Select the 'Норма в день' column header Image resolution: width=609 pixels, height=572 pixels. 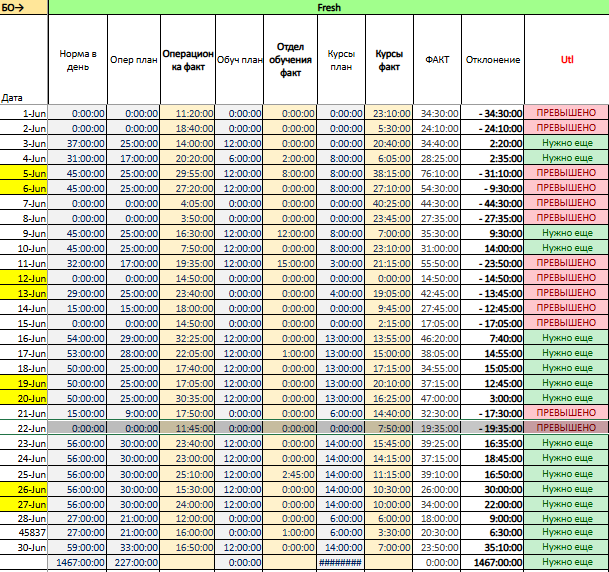point(78,60)
